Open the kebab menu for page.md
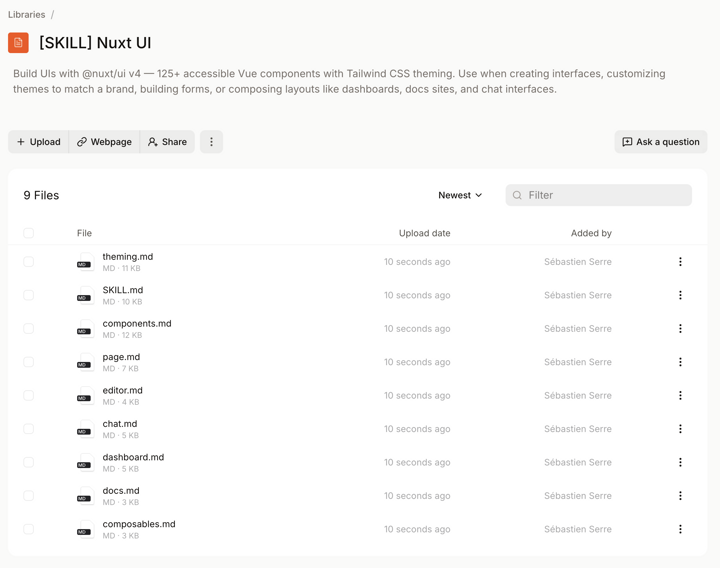This screenshot has height=568, width=720. pyautogui.click(x=680, y=362)
